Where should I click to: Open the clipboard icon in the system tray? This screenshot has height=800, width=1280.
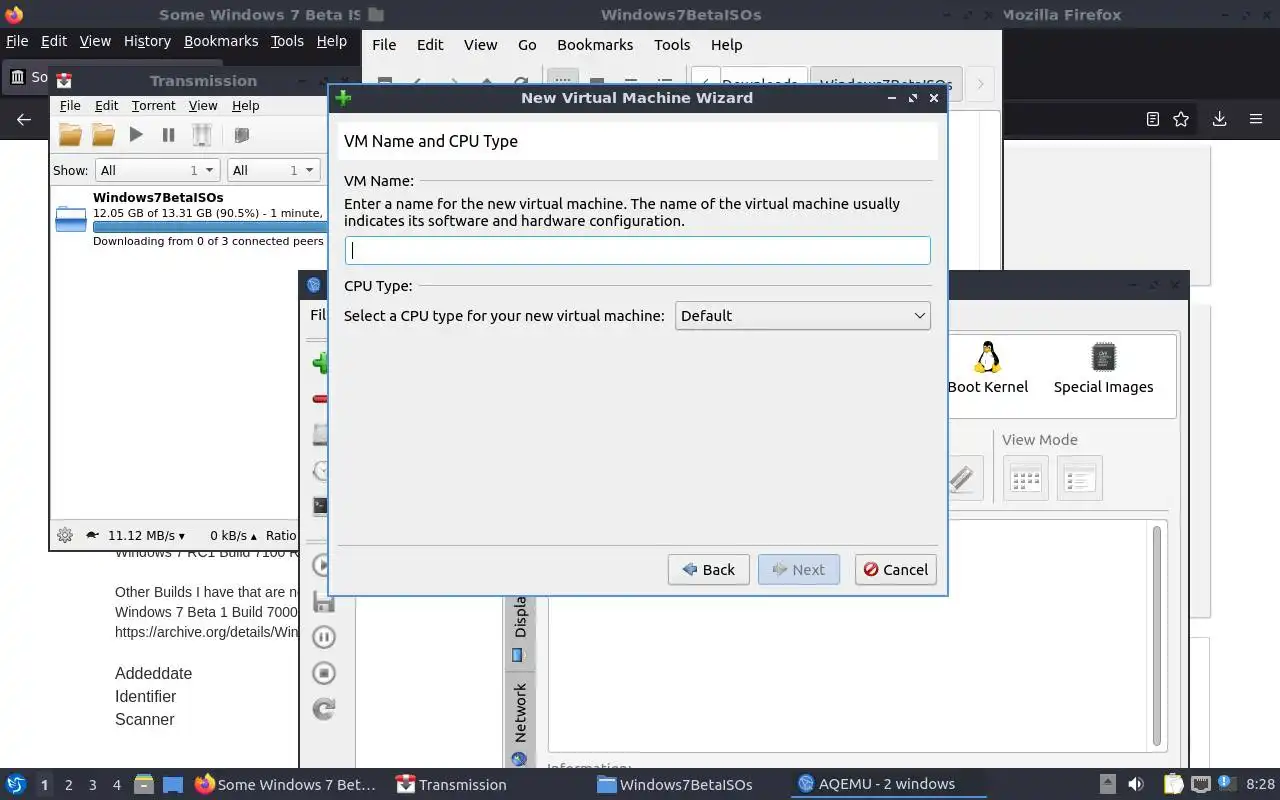[x=1172, y=784]
